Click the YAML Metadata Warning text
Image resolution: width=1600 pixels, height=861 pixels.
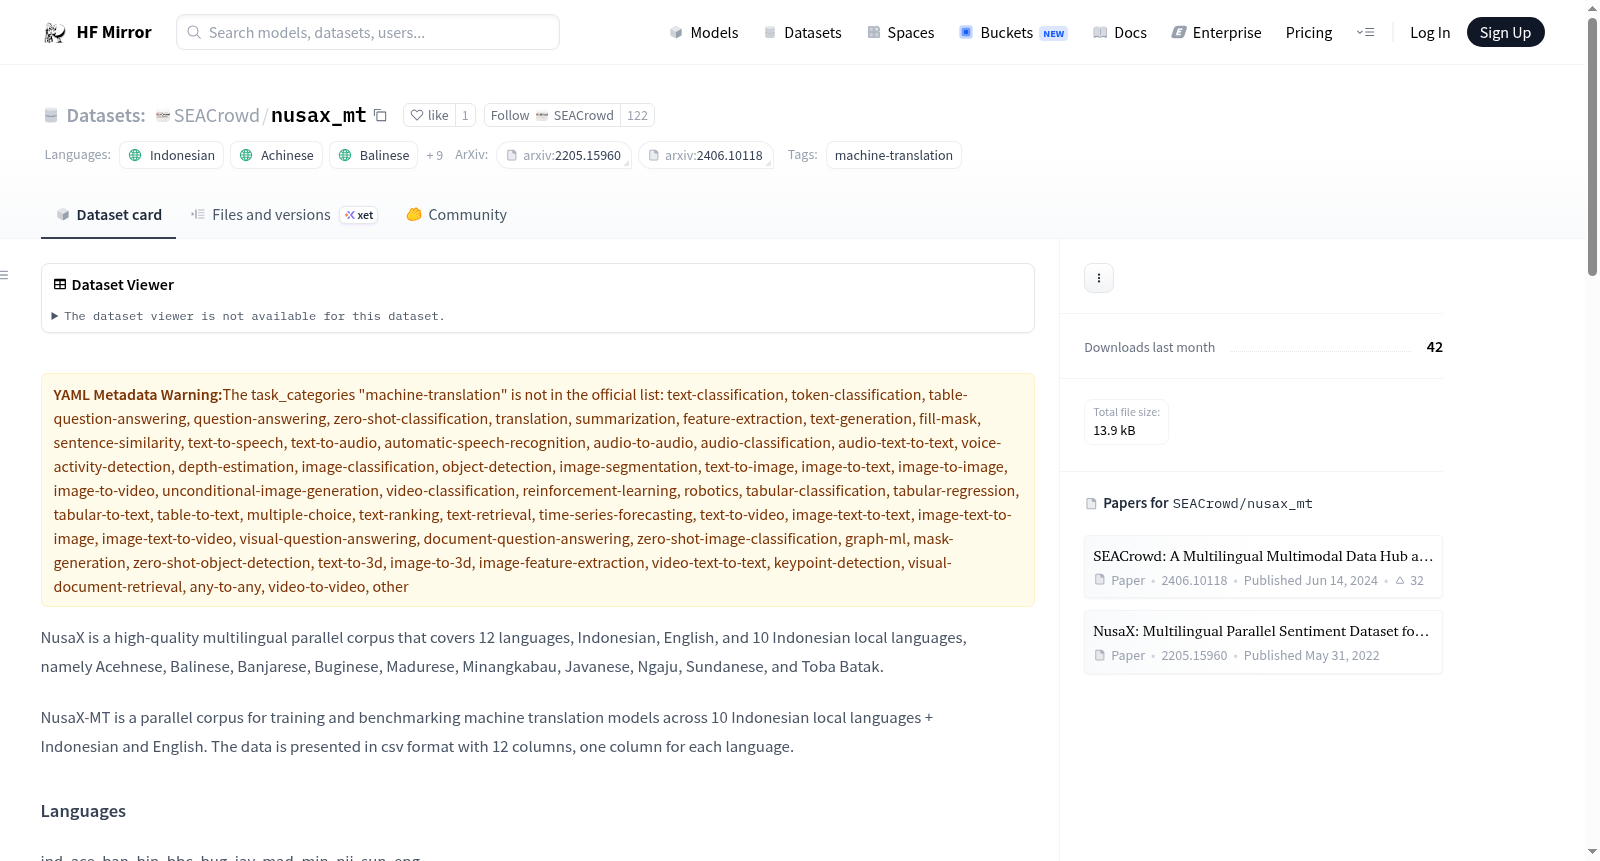(138, 395)
